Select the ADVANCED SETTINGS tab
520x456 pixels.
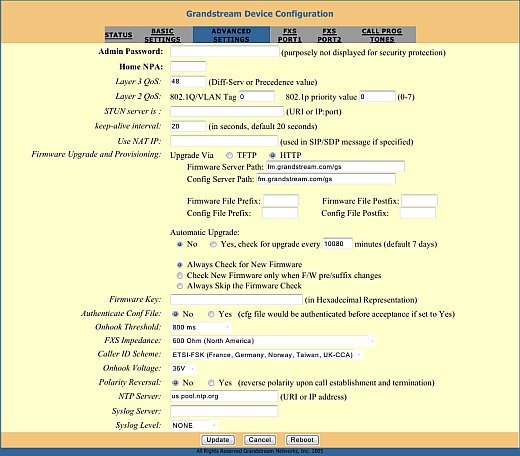point(231,35)
